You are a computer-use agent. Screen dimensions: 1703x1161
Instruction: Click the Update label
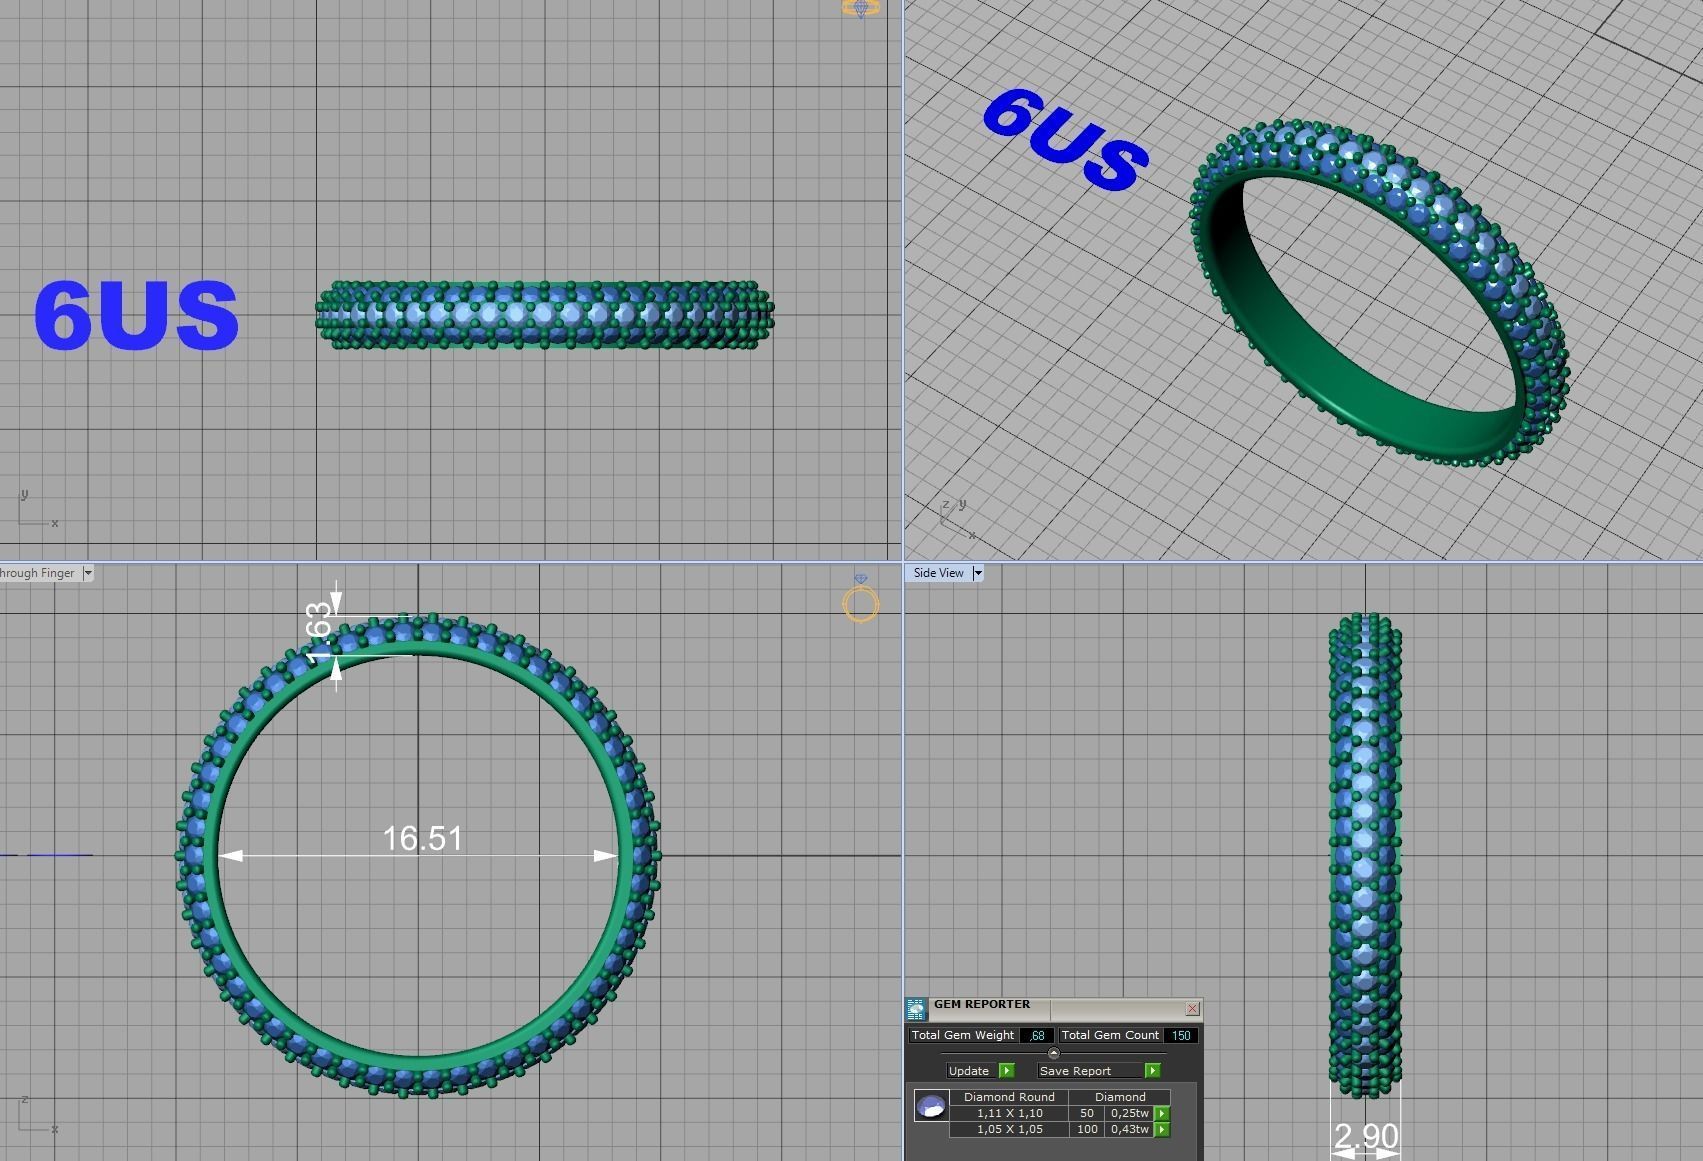pos(969,1071)
